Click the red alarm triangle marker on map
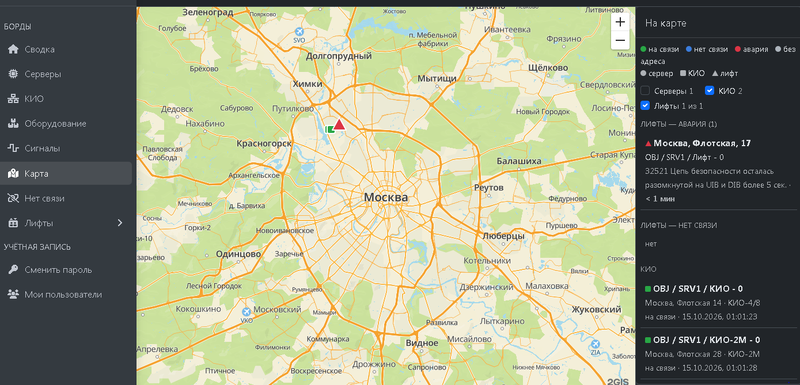The height and width of the screenshot is (385, 800). coord(339,124)
